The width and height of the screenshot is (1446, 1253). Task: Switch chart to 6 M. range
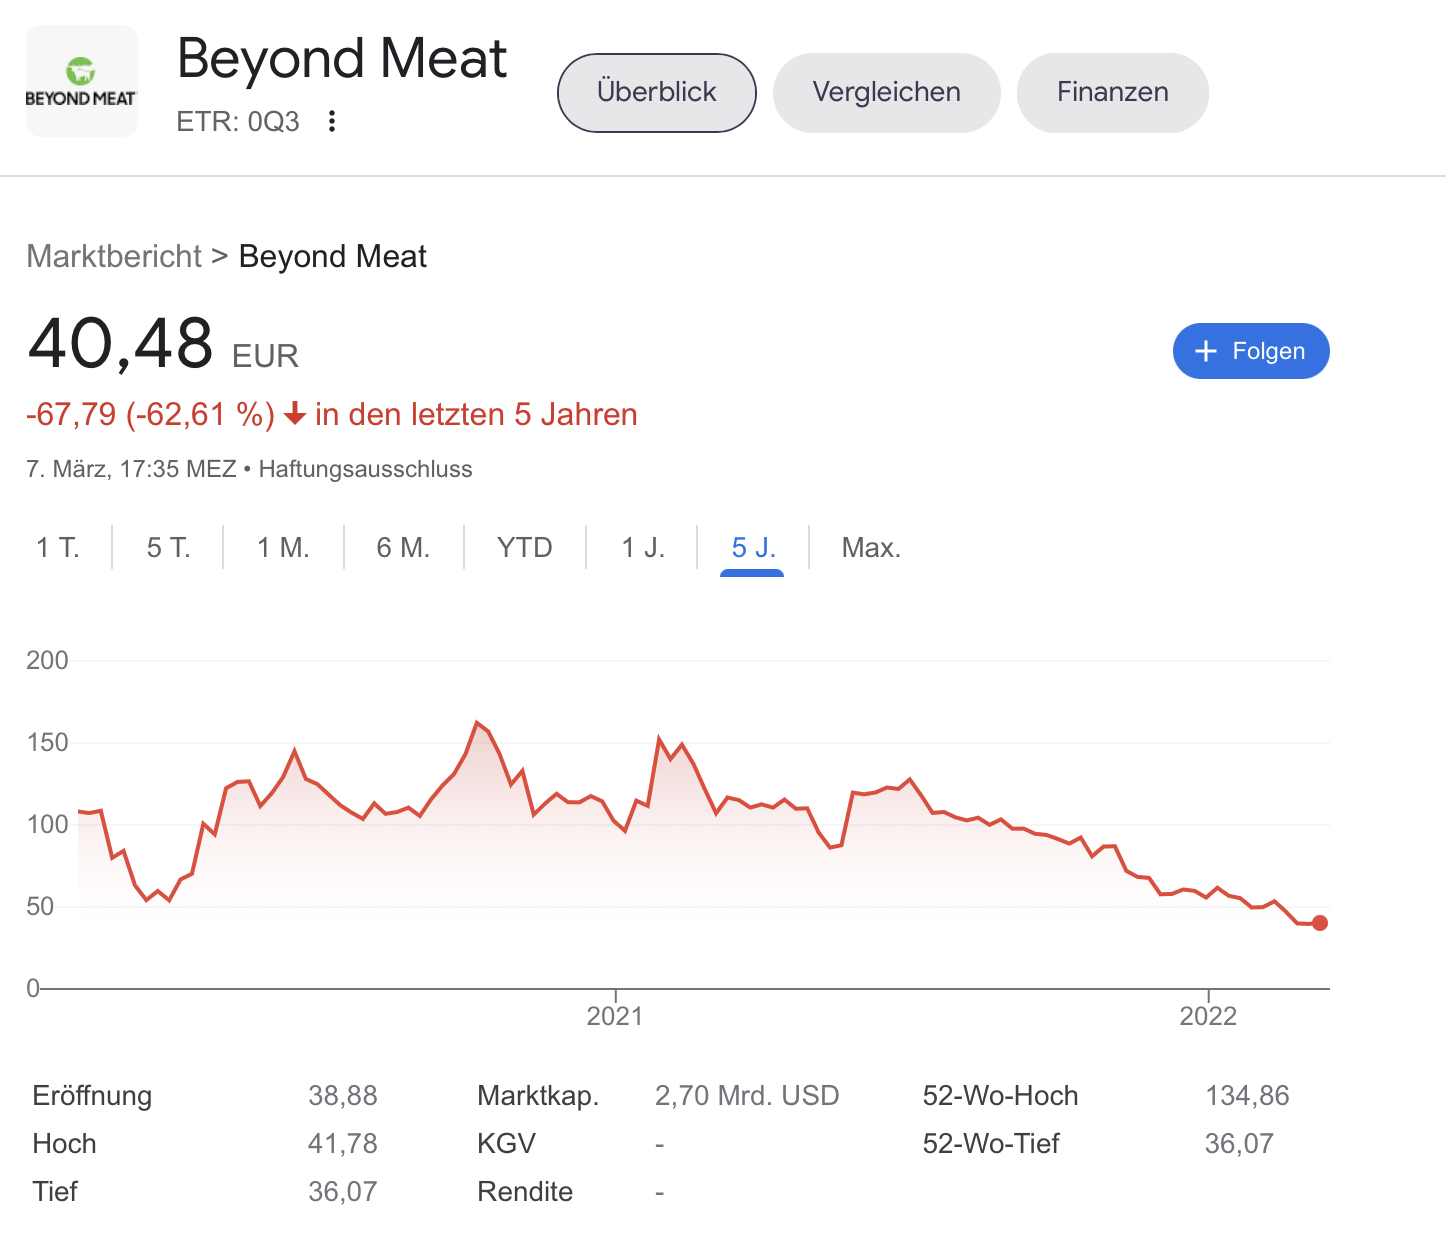[403, 548]
